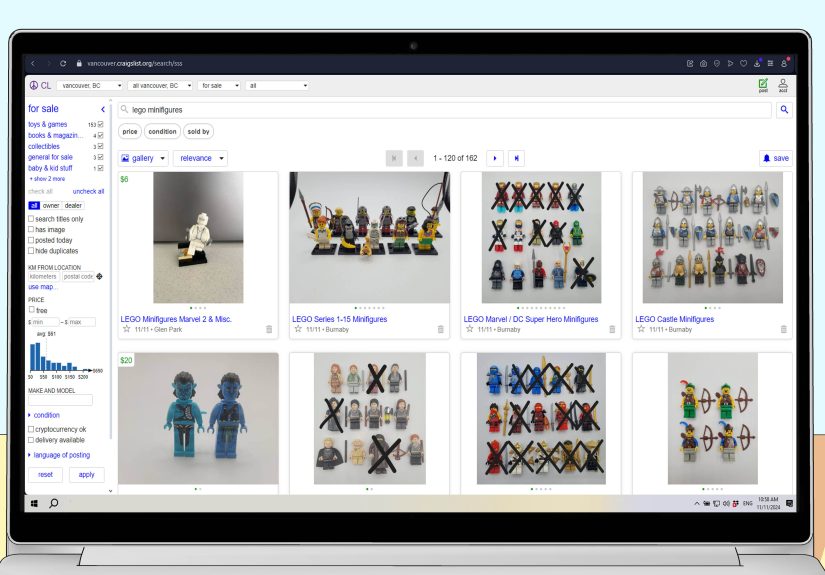
Task: Open the price filter pill
Action: pos(130,132)
